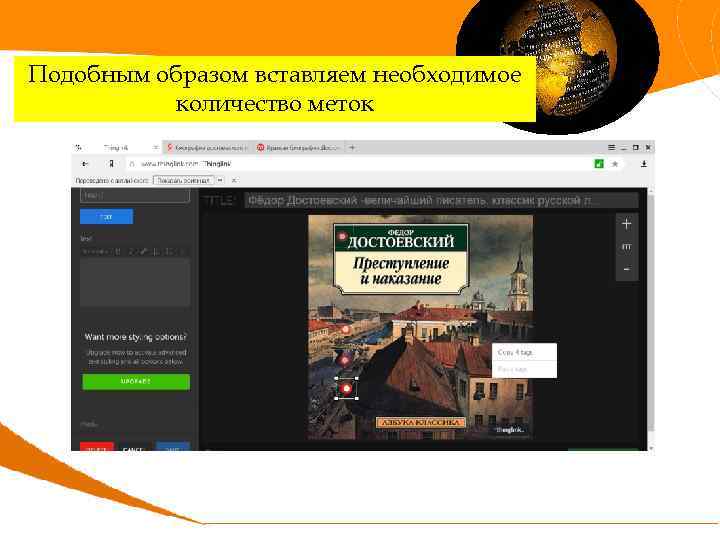Click the show original button in translation bar
This screenshot has height=540, width=720.
(183, 180)
